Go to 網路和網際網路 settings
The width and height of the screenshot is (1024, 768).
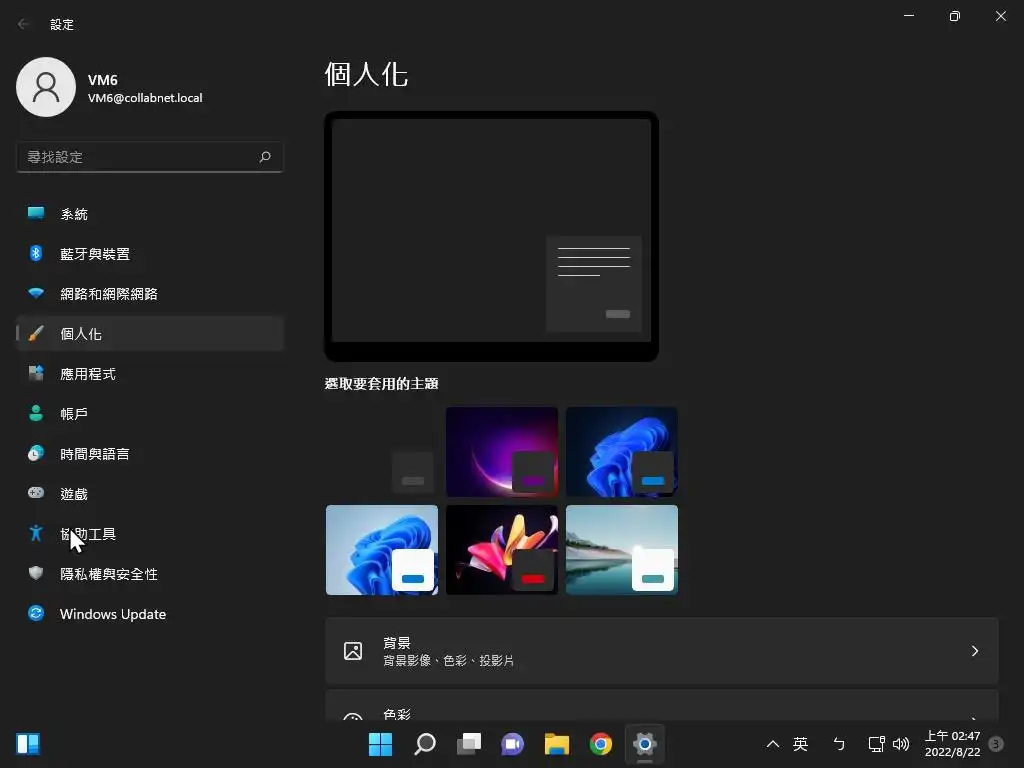[150, 294]
